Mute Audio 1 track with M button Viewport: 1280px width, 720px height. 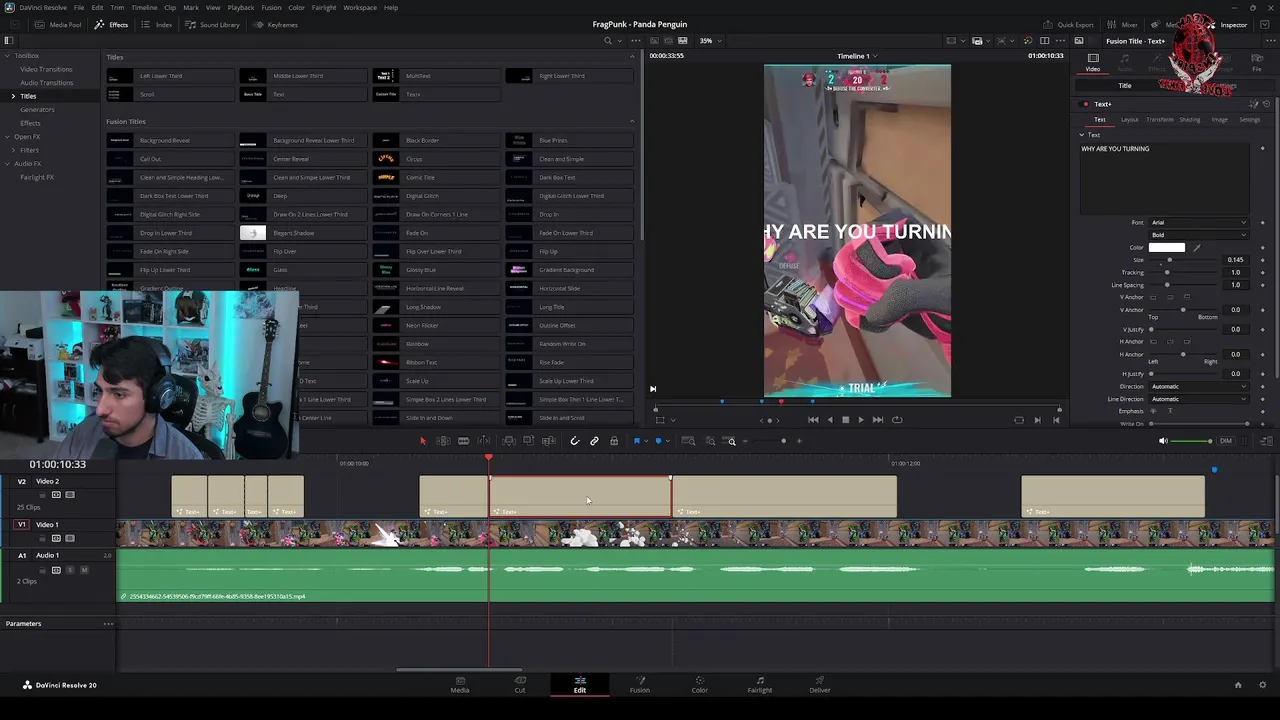click(84, 570)
